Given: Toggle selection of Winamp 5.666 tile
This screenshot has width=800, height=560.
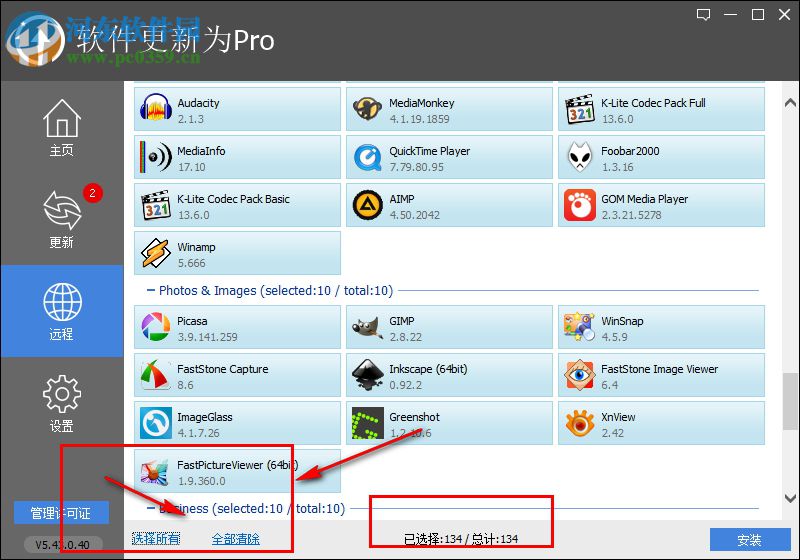Looking at the screenshot, I should click(237, 253).
